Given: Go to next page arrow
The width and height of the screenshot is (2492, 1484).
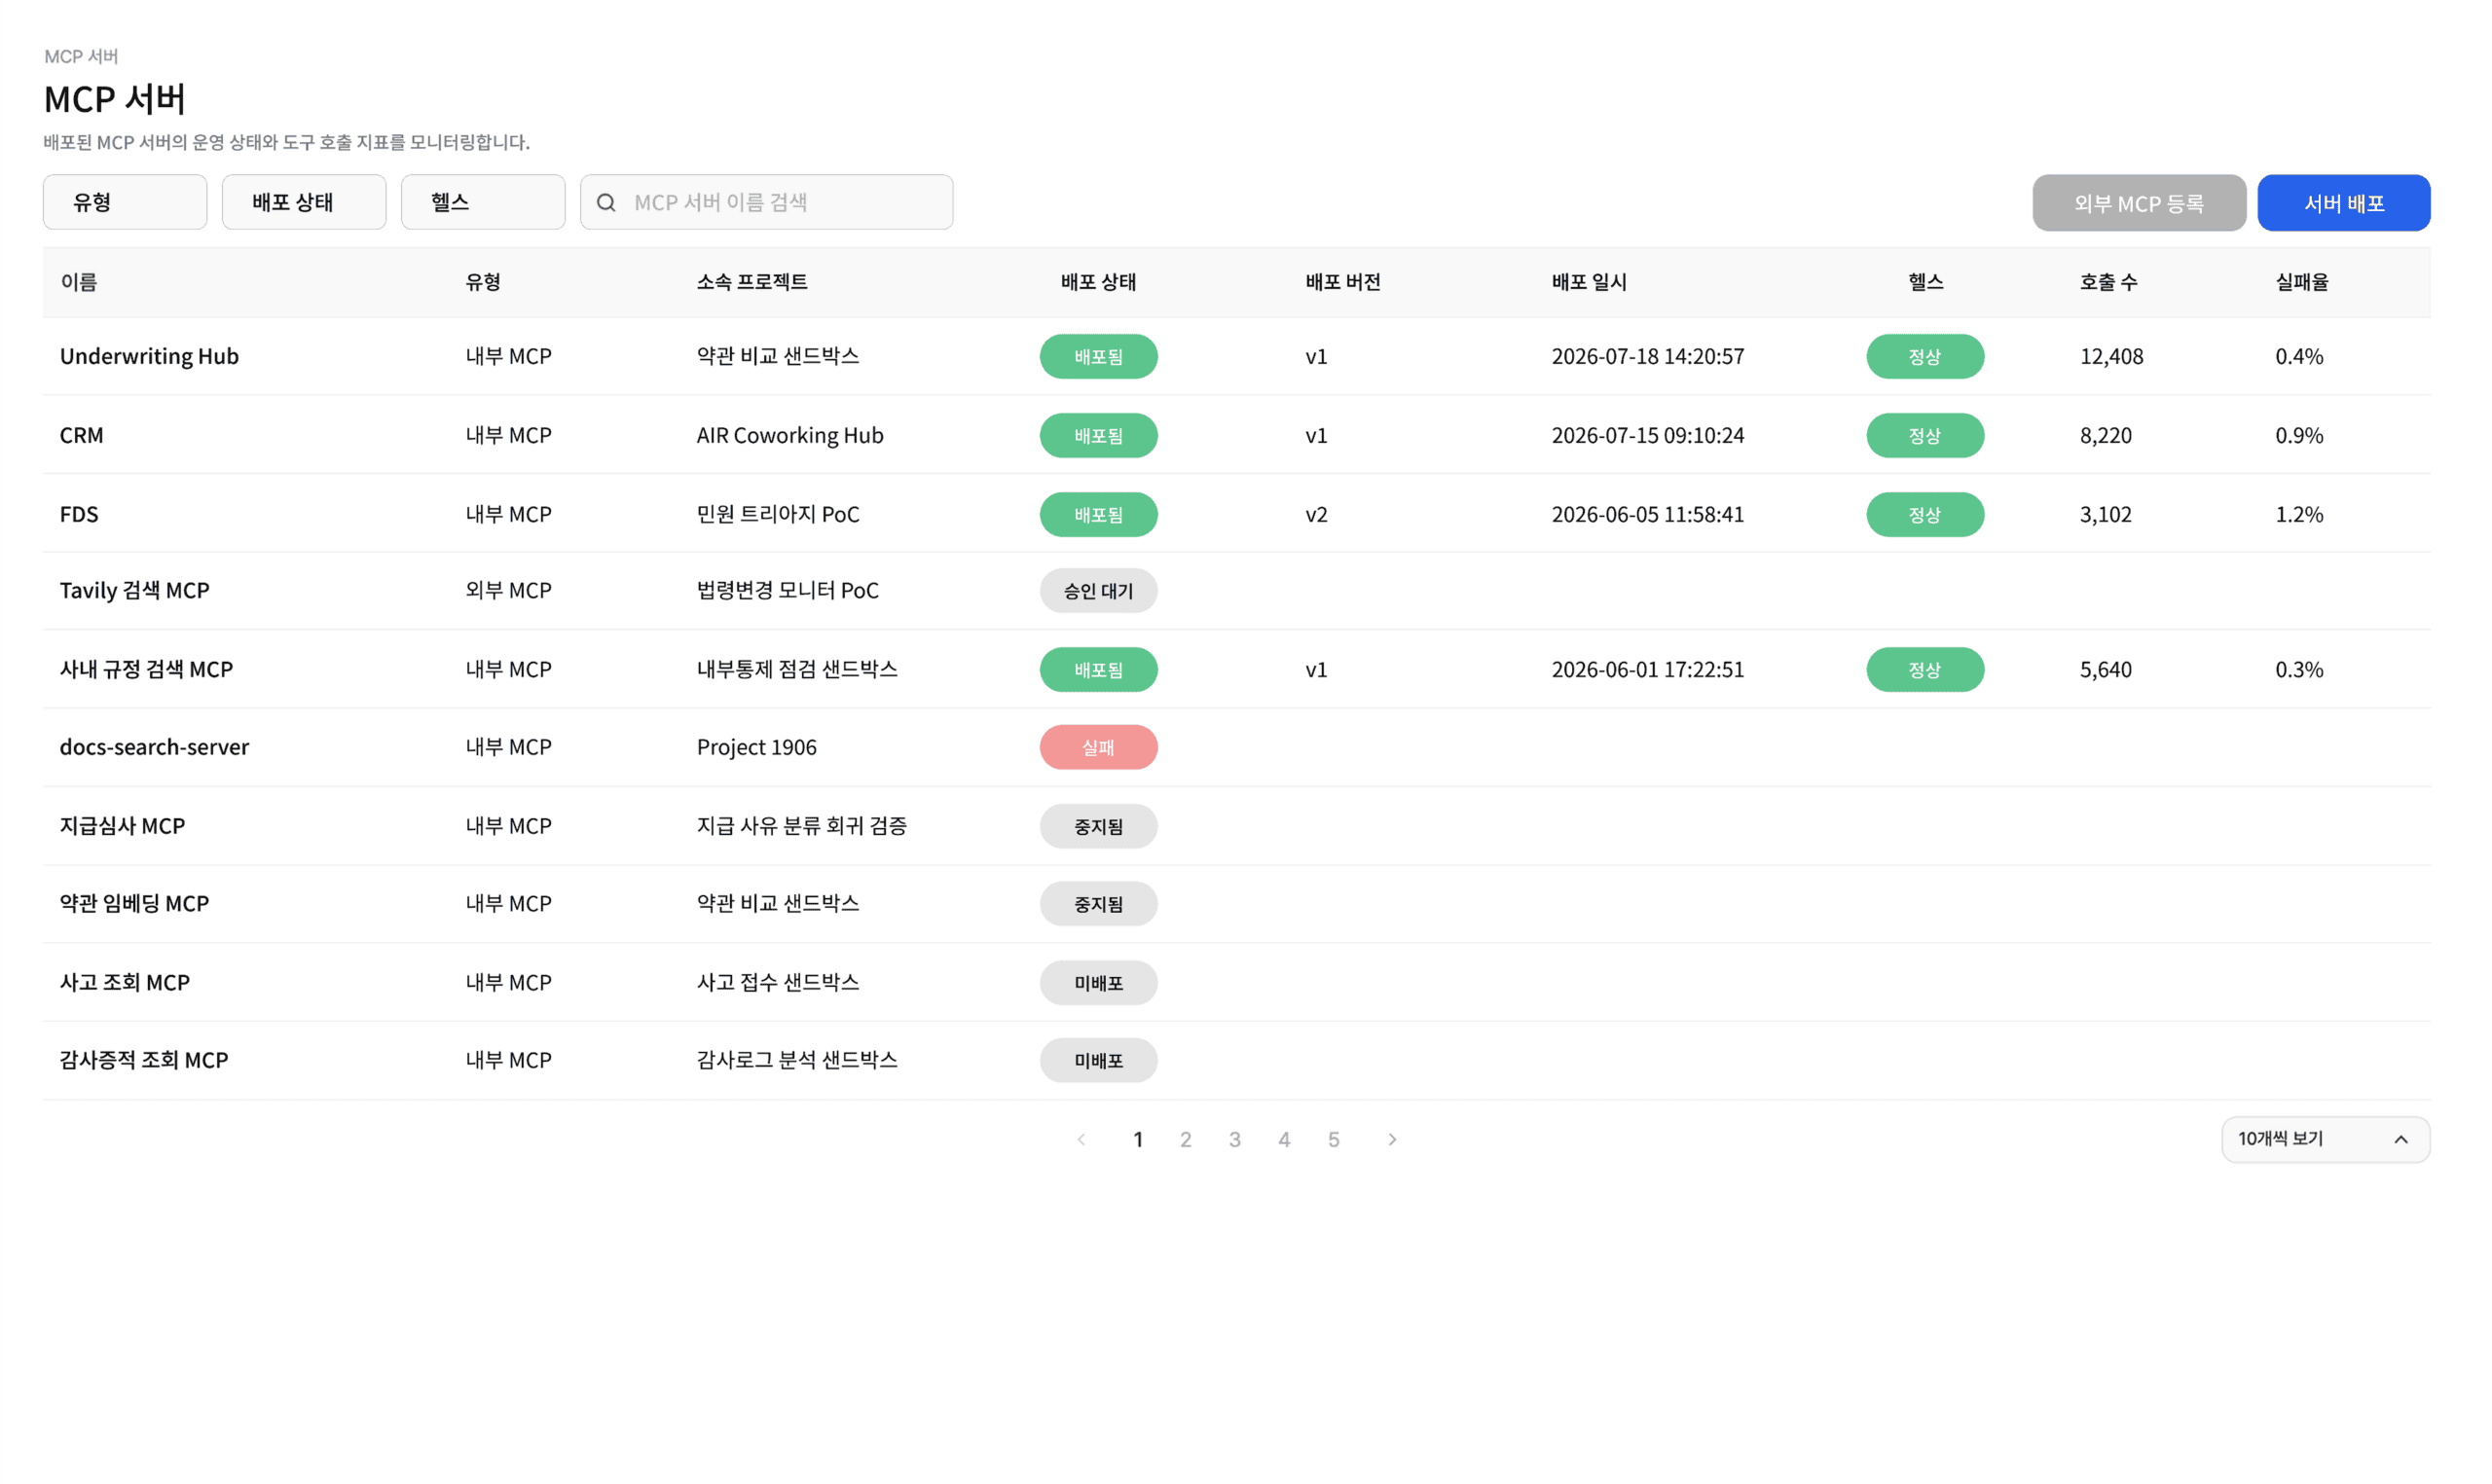Looking at the screenshot, I should tap(1392, 1140).
